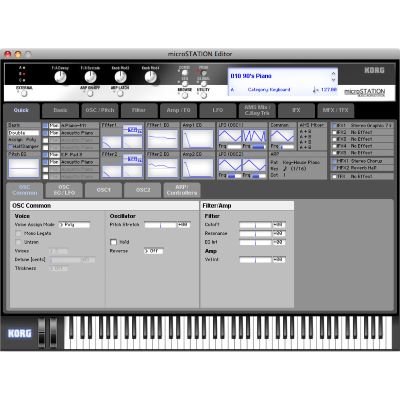Click the 010 90's Piano program name

point(251,76)
